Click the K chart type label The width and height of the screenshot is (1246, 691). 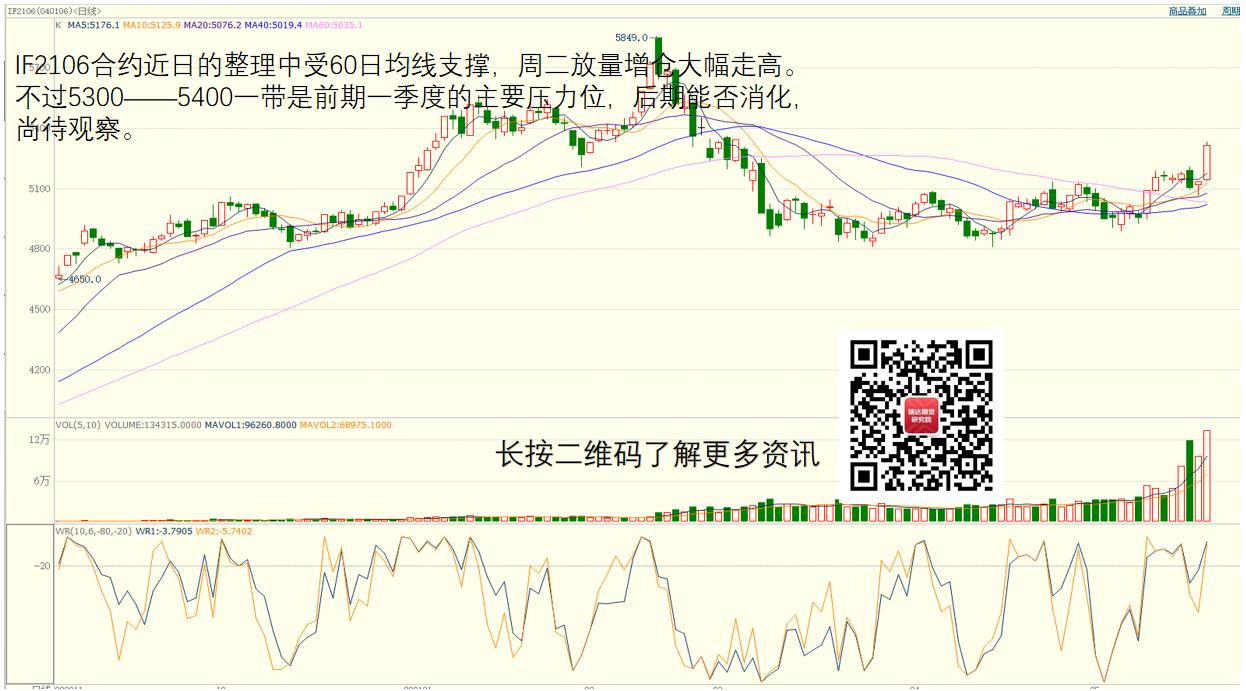point(58,25)
